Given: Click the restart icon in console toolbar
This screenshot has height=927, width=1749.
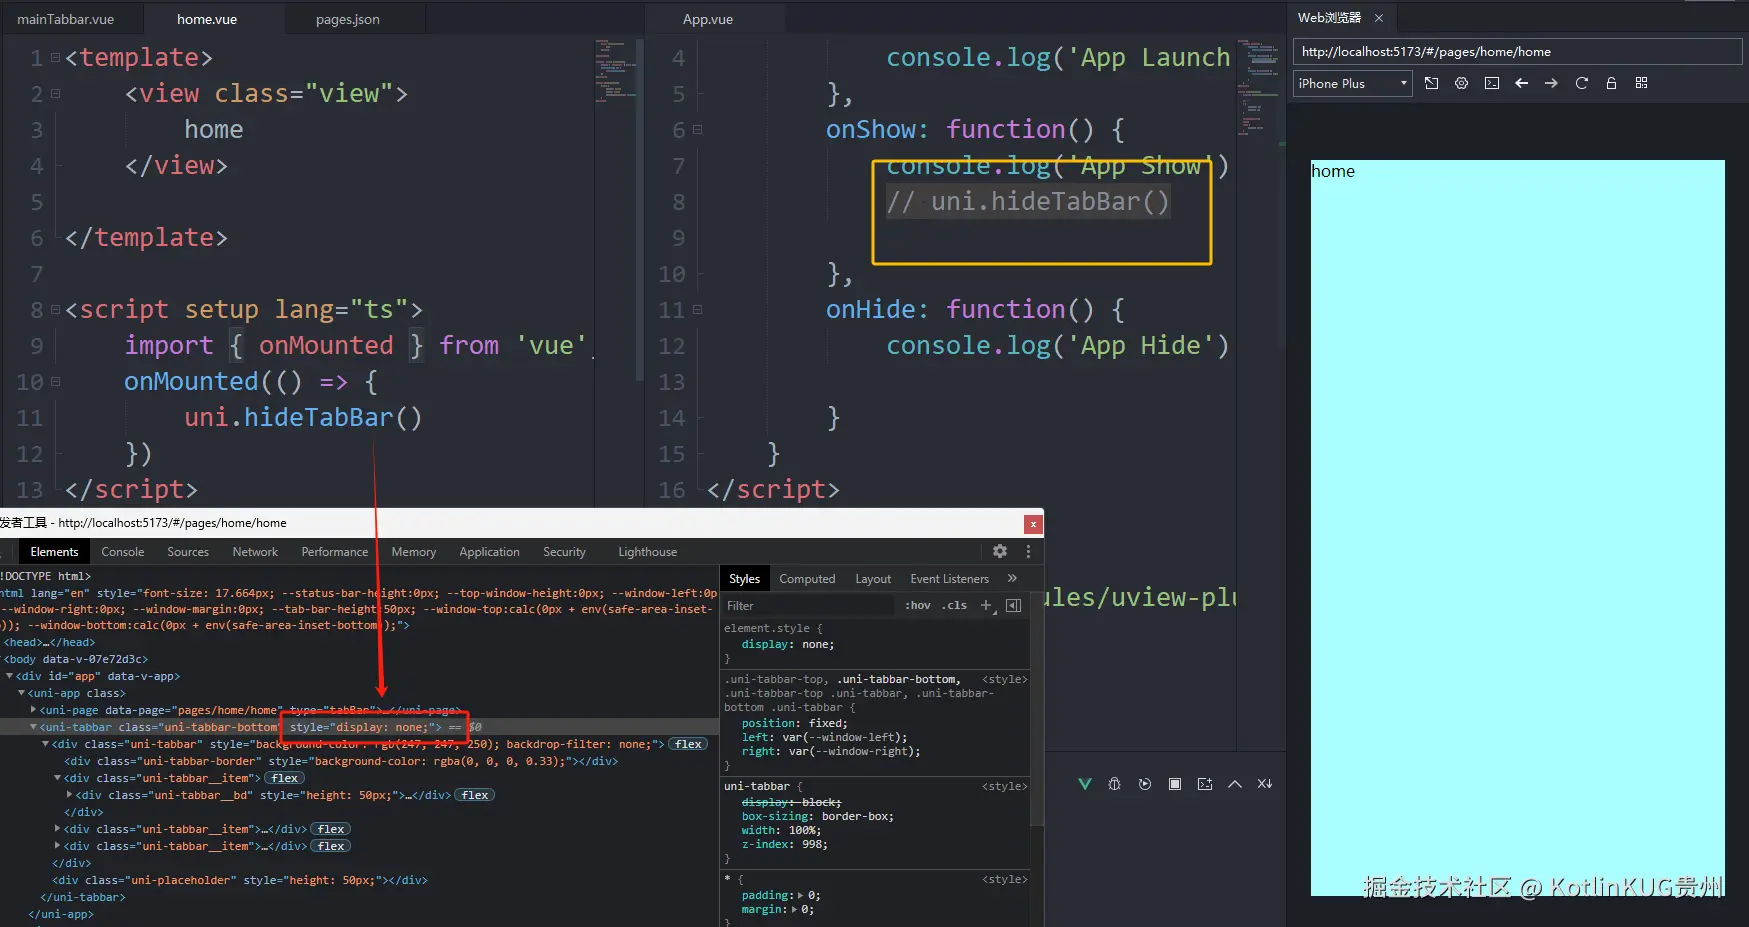Looking at the screenshot, I should pos(1145,784).
